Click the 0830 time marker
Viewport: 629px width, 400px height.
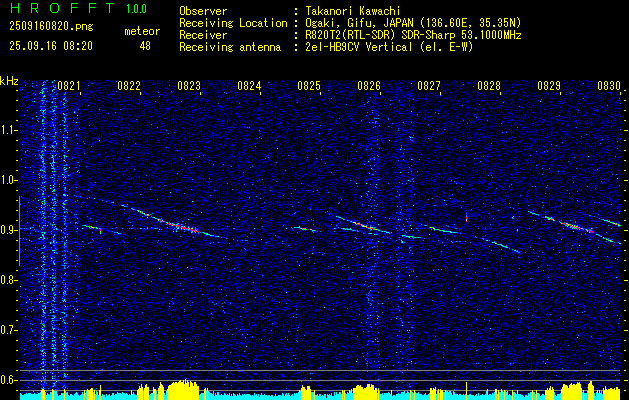(x=609, y=86)
